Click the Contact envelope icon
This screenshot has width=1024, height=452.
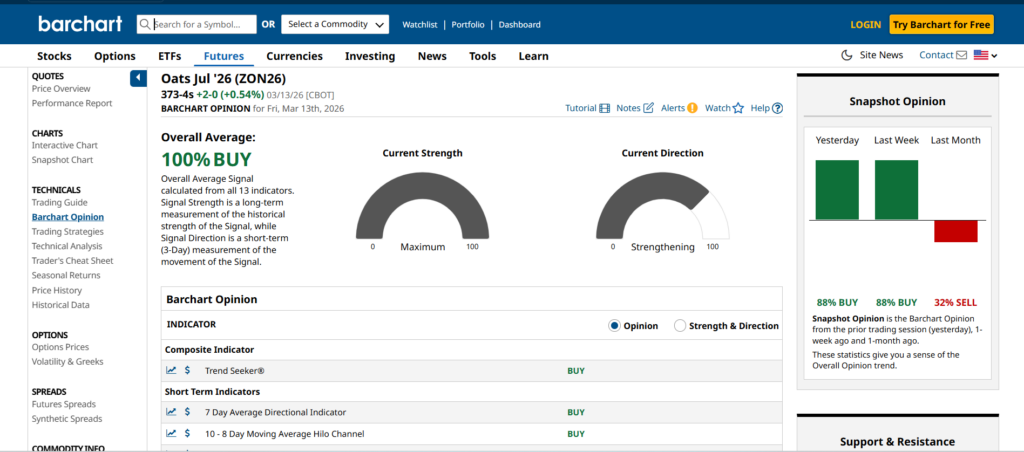click(x=961, y=55)
